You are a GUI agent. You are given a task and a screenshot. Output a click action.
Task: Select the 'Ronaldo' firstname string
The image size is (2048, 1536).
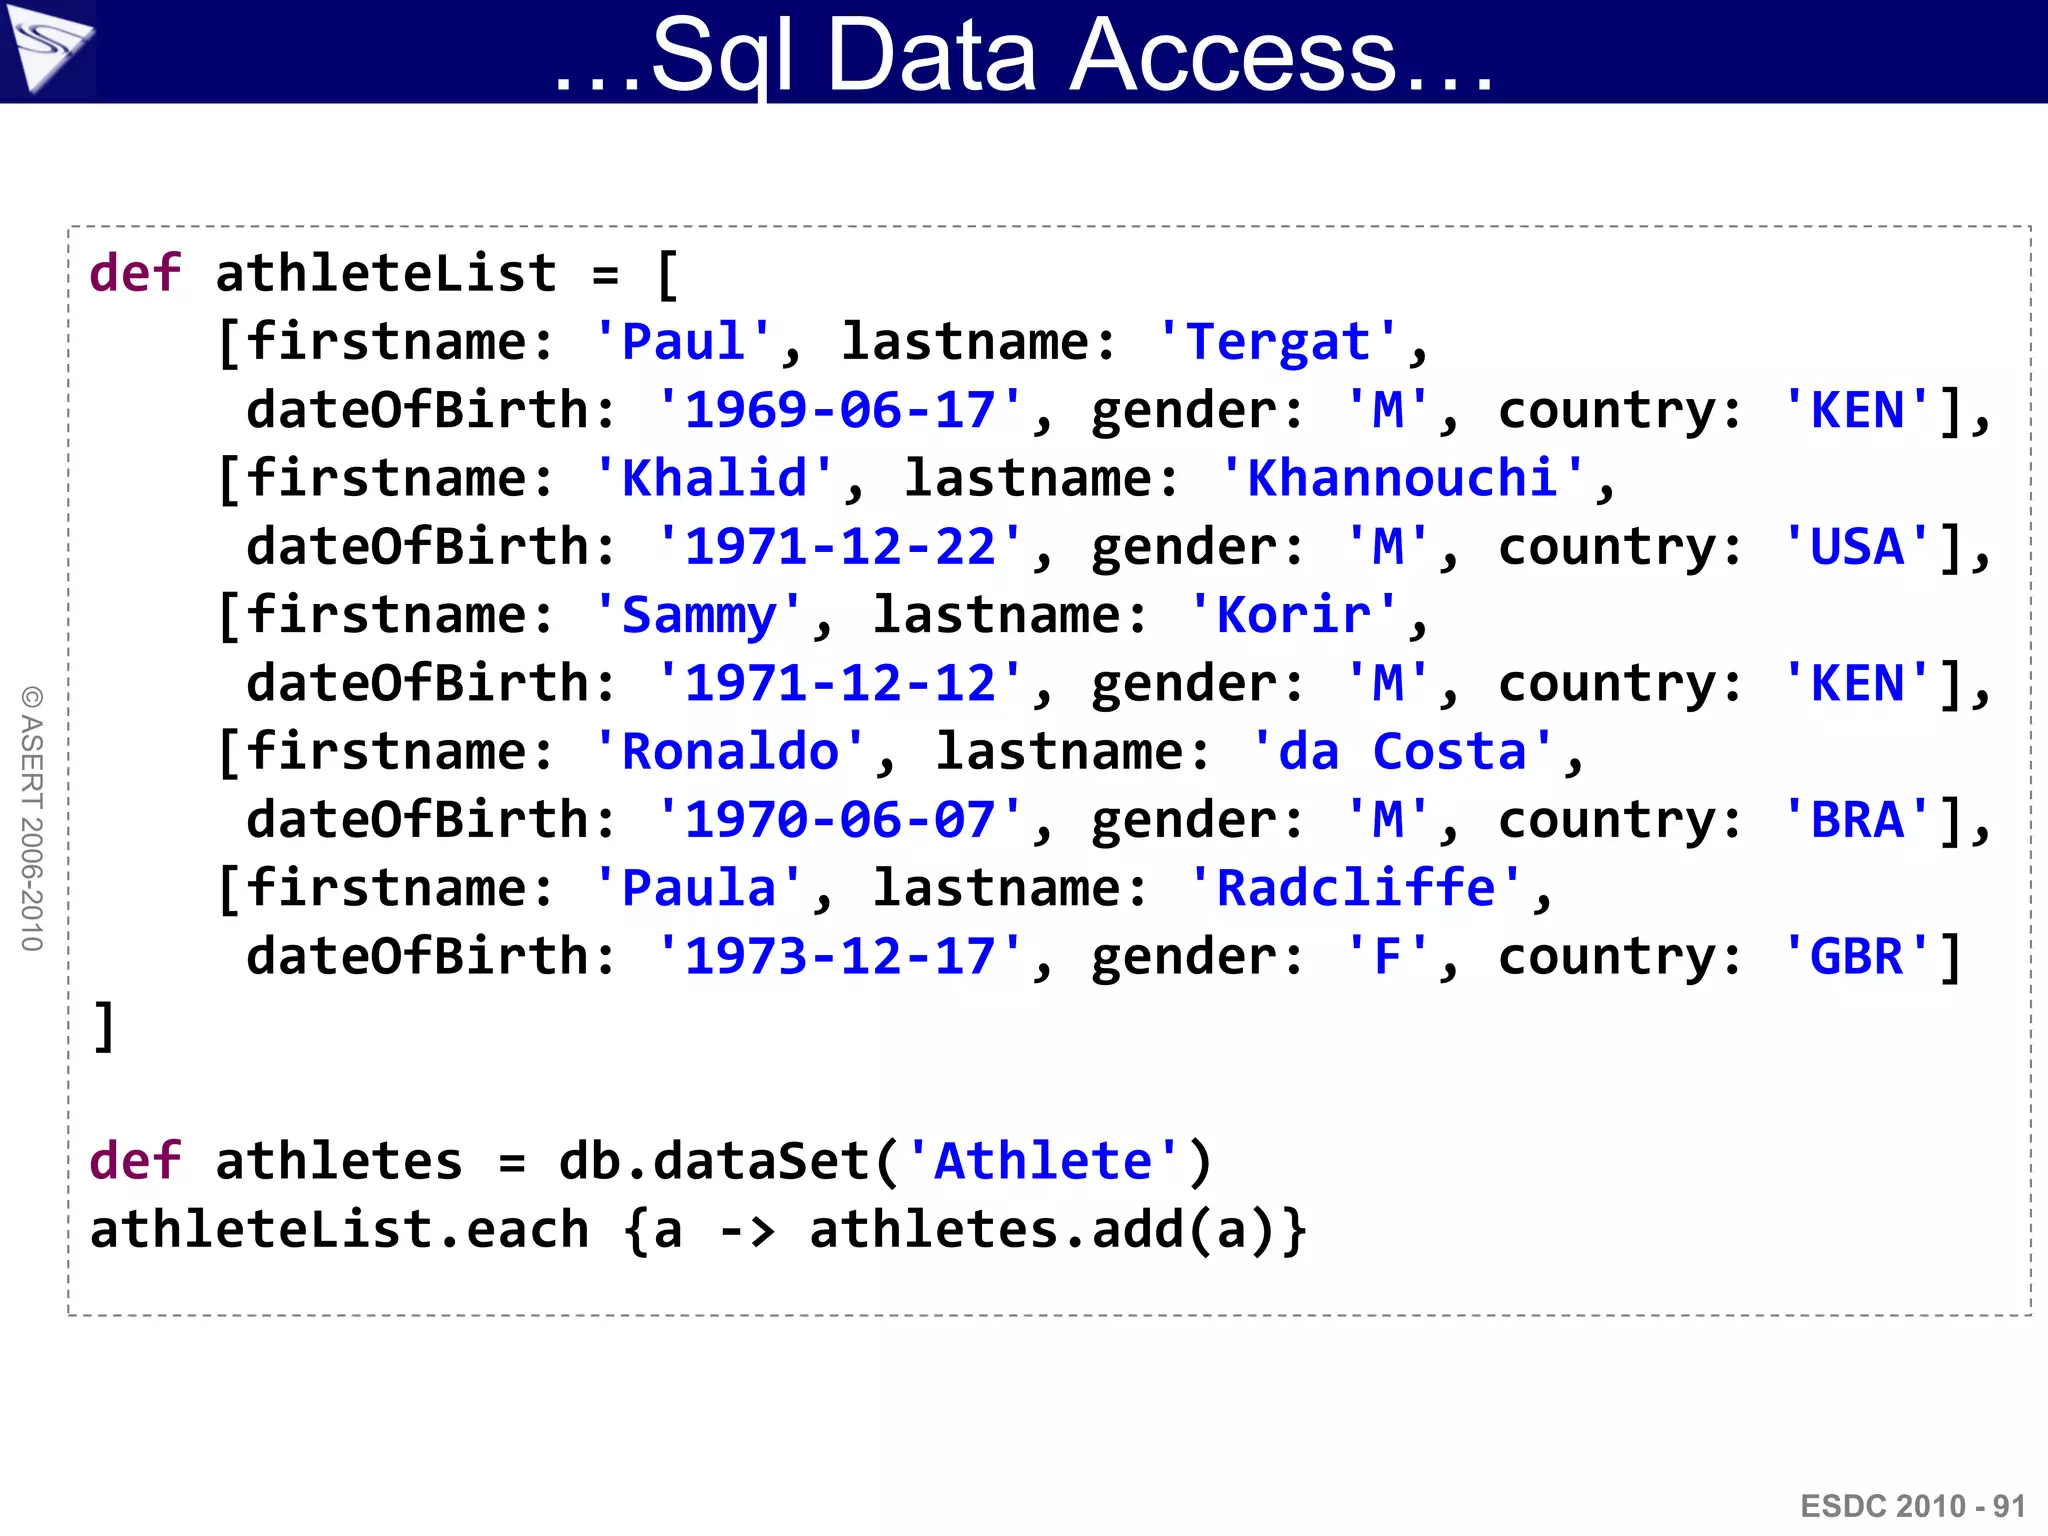[730, 751]
